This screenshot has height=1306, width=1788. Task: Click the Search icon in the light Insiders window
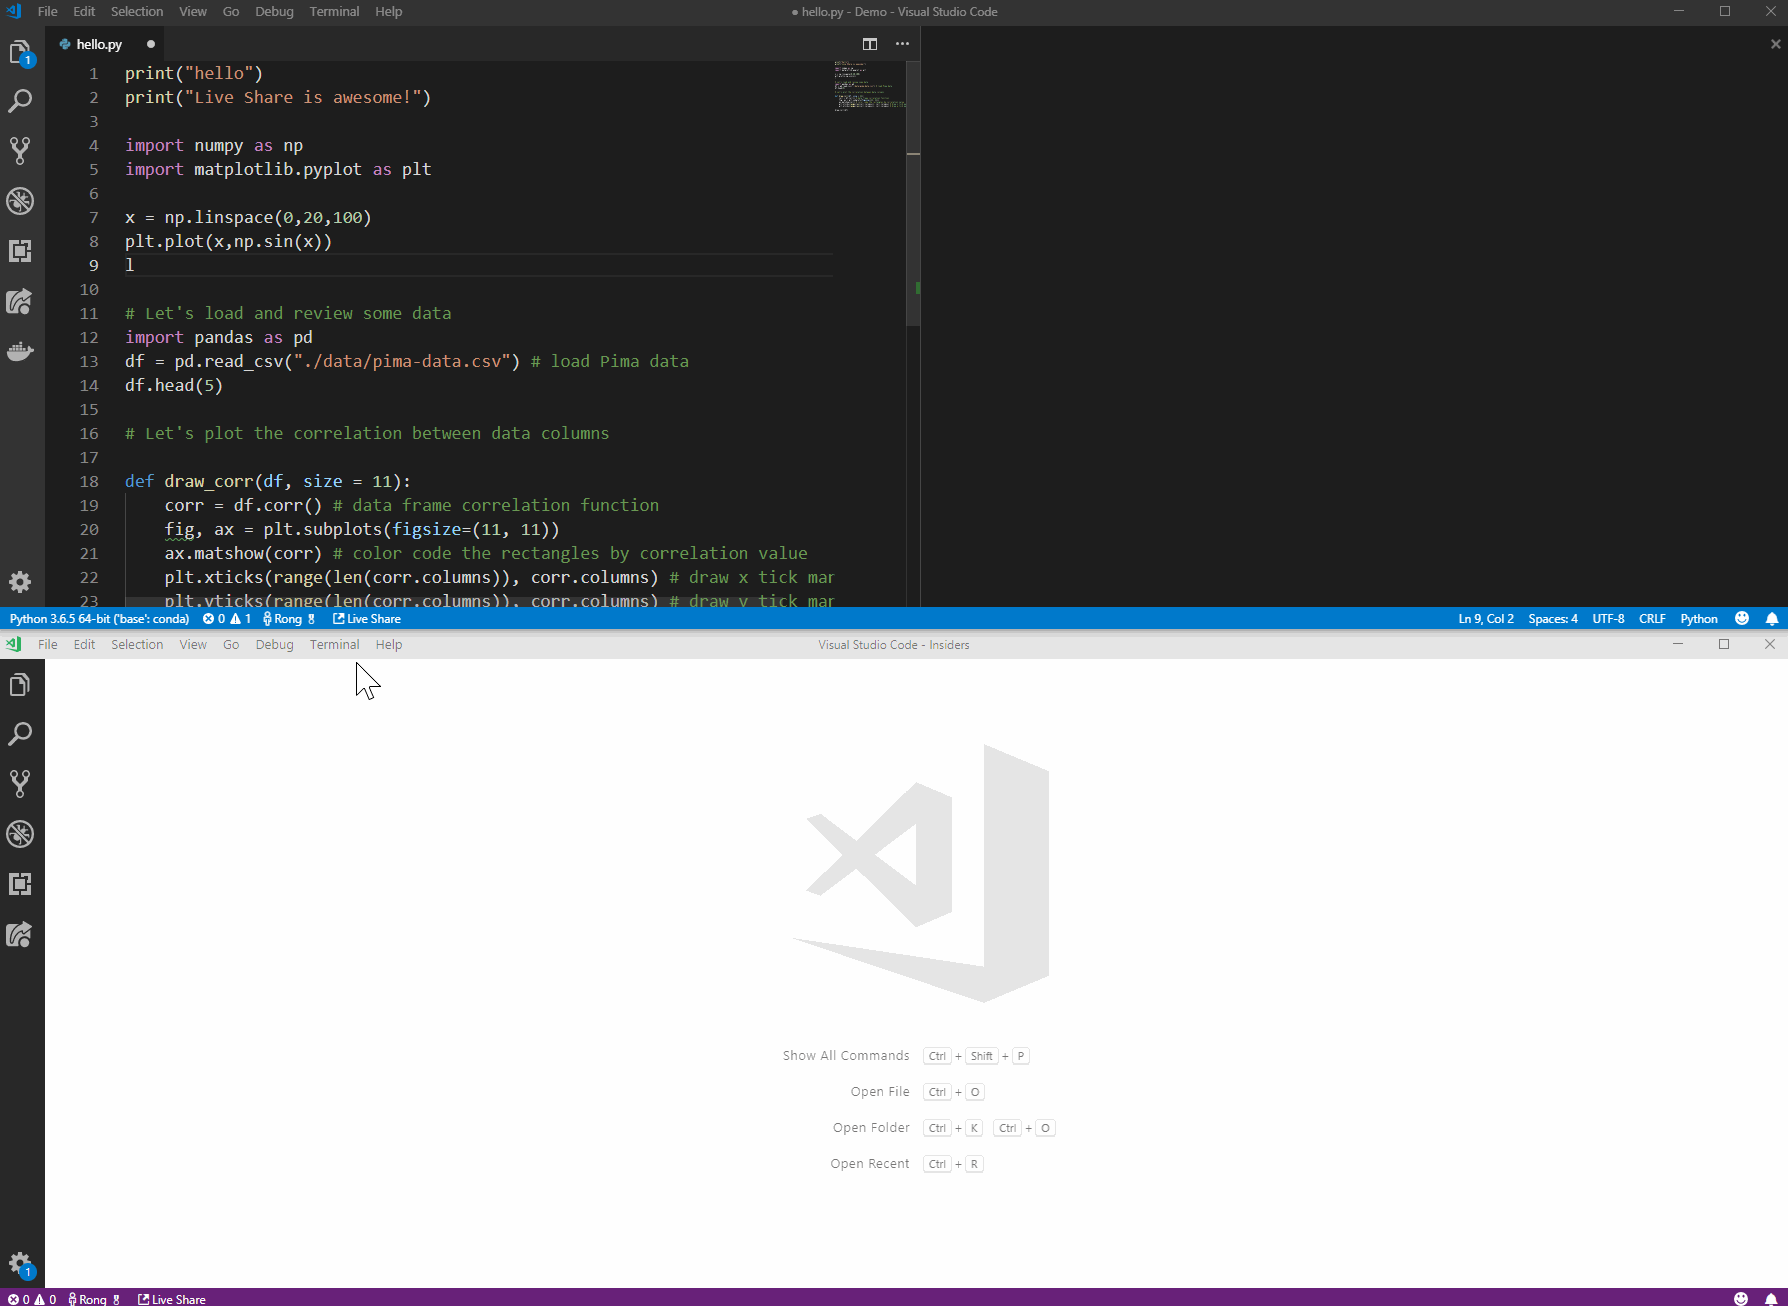[20, 734]
